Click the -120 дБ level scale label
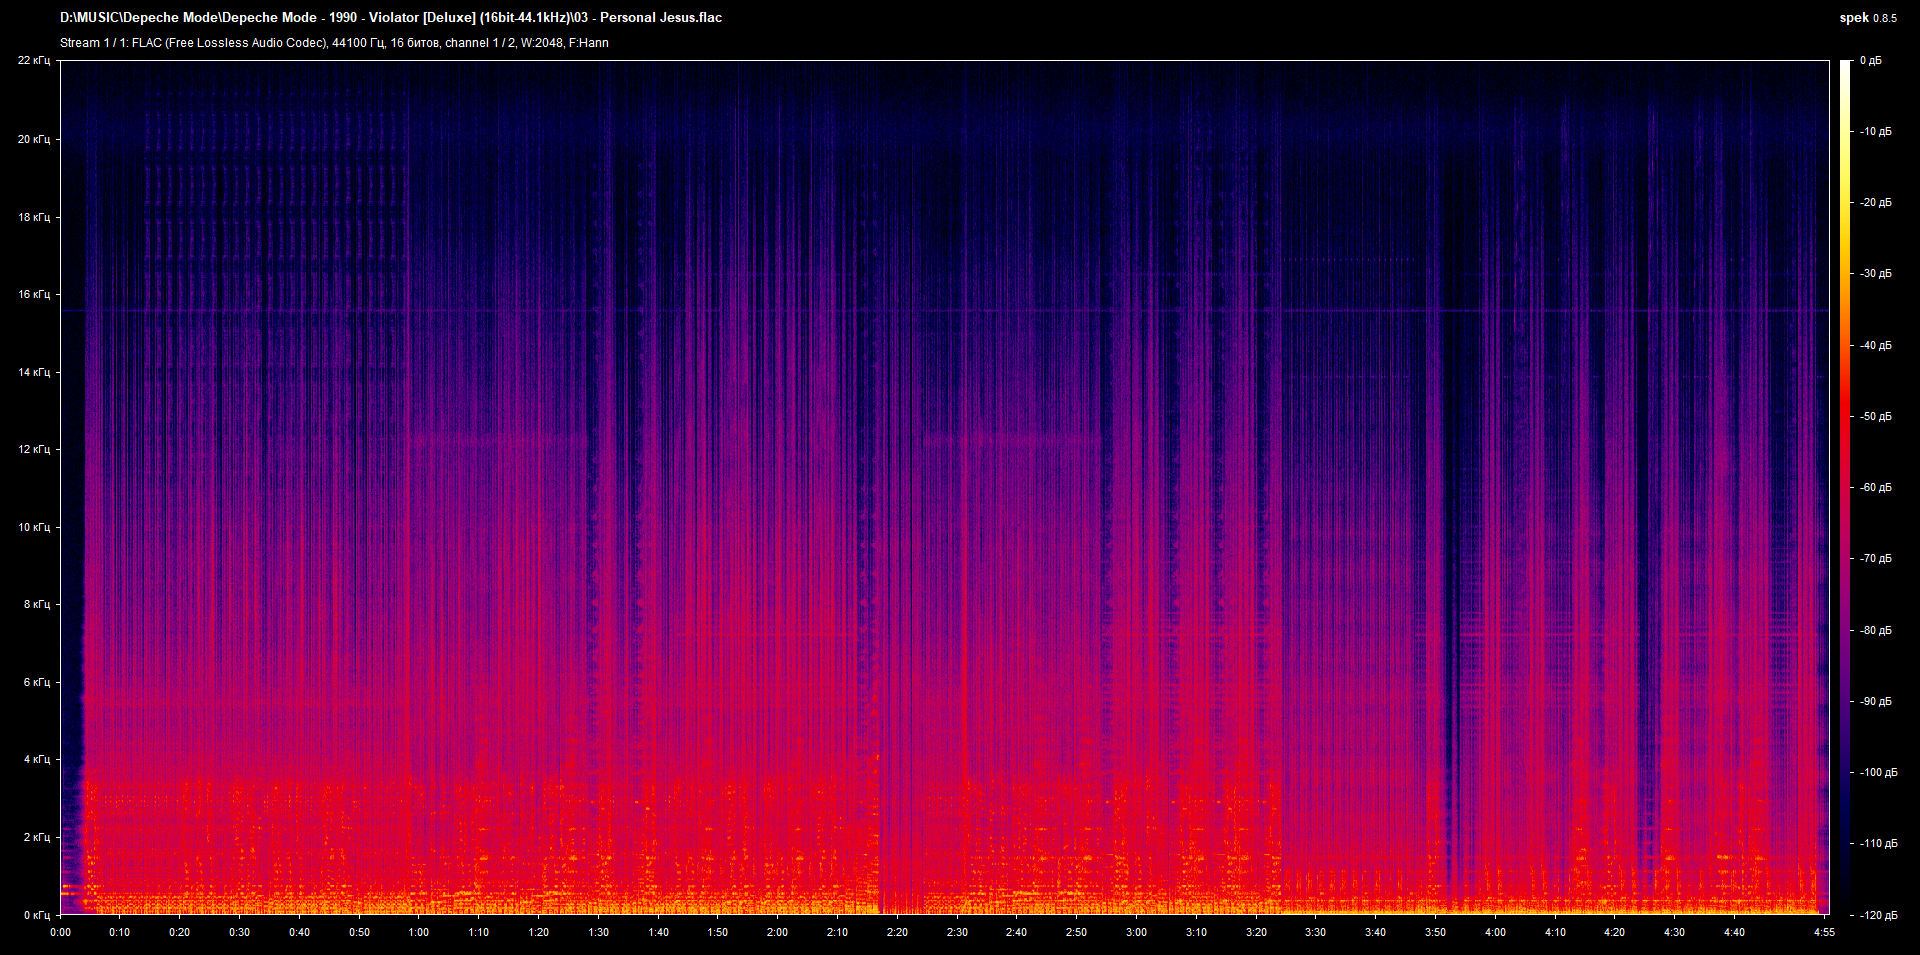The width and height of the screenshot is (1920, 955). 1877,915
